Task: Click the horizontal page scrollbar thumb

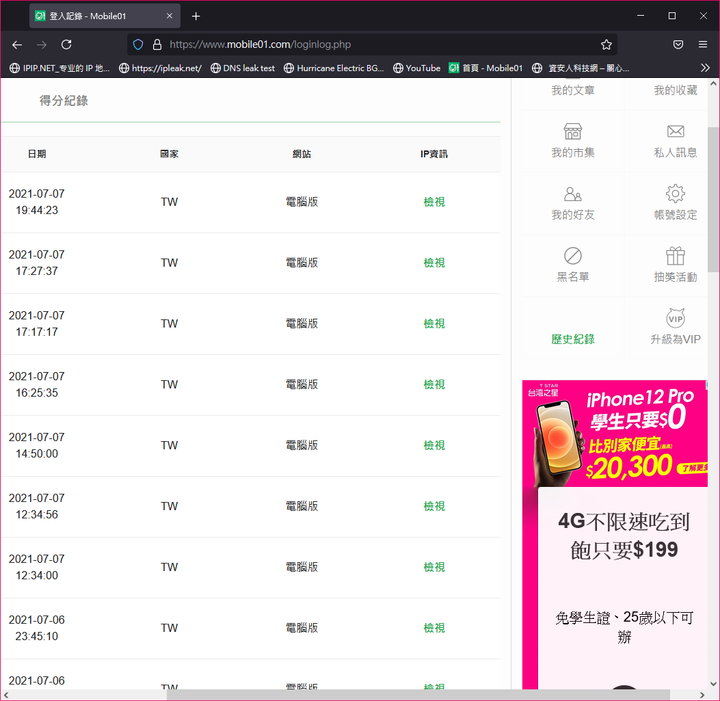Action: click(418, 695)
